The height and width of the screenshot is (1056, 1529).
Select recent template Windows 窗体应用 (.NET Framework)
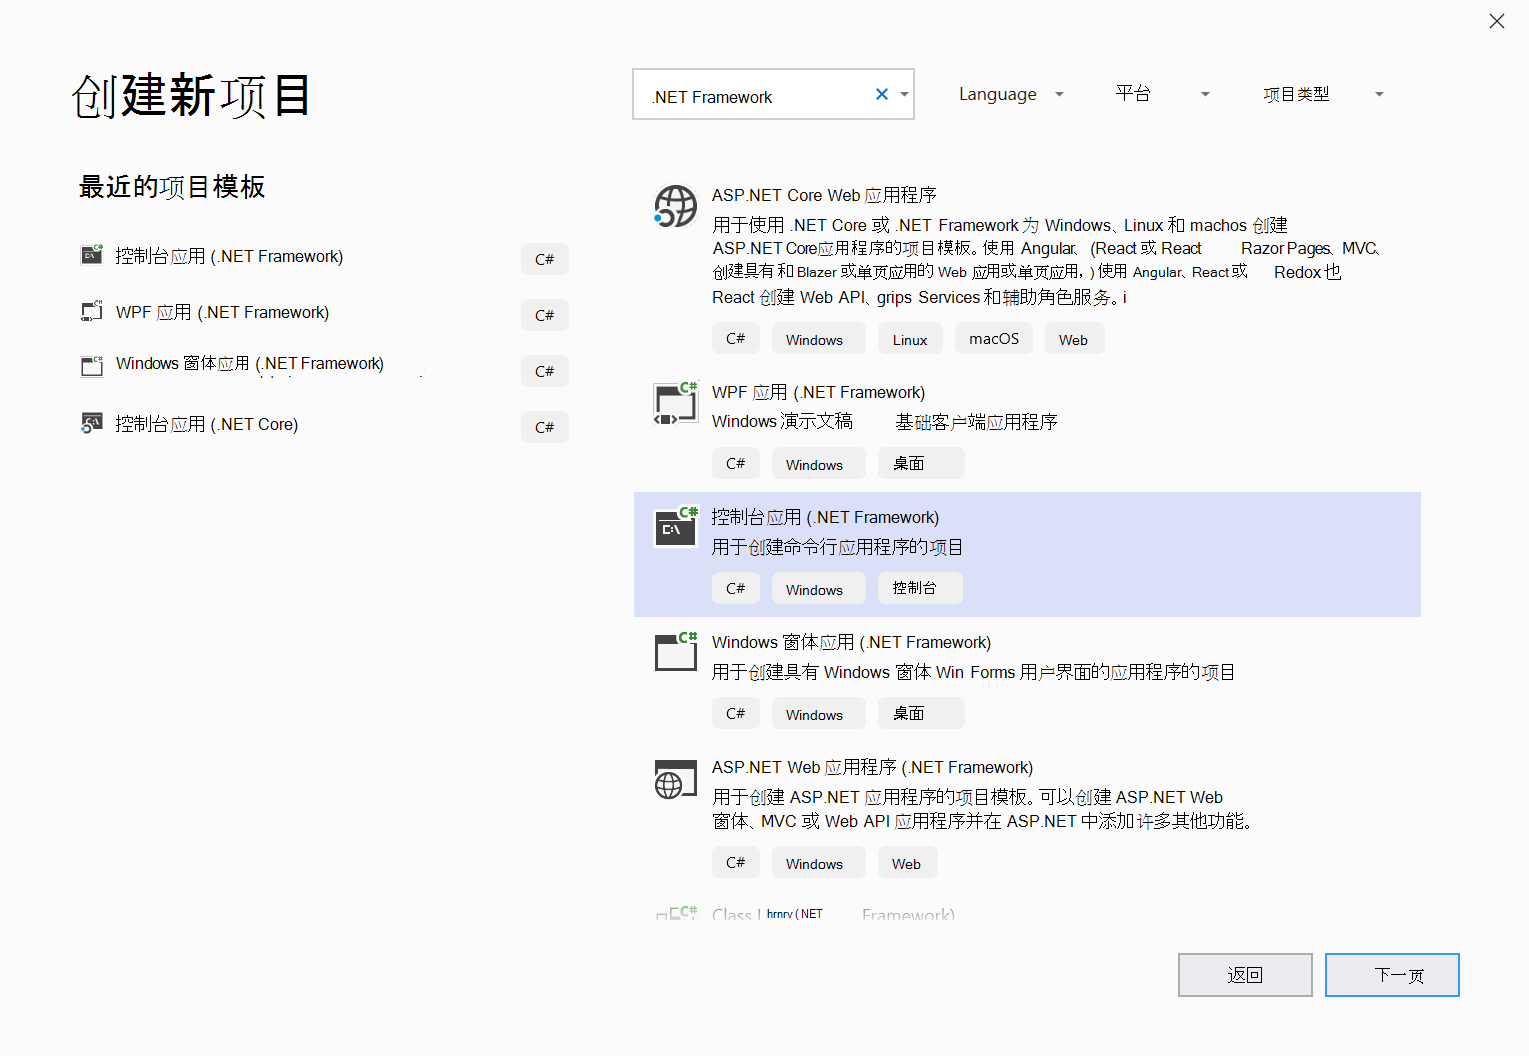[250, 363]
